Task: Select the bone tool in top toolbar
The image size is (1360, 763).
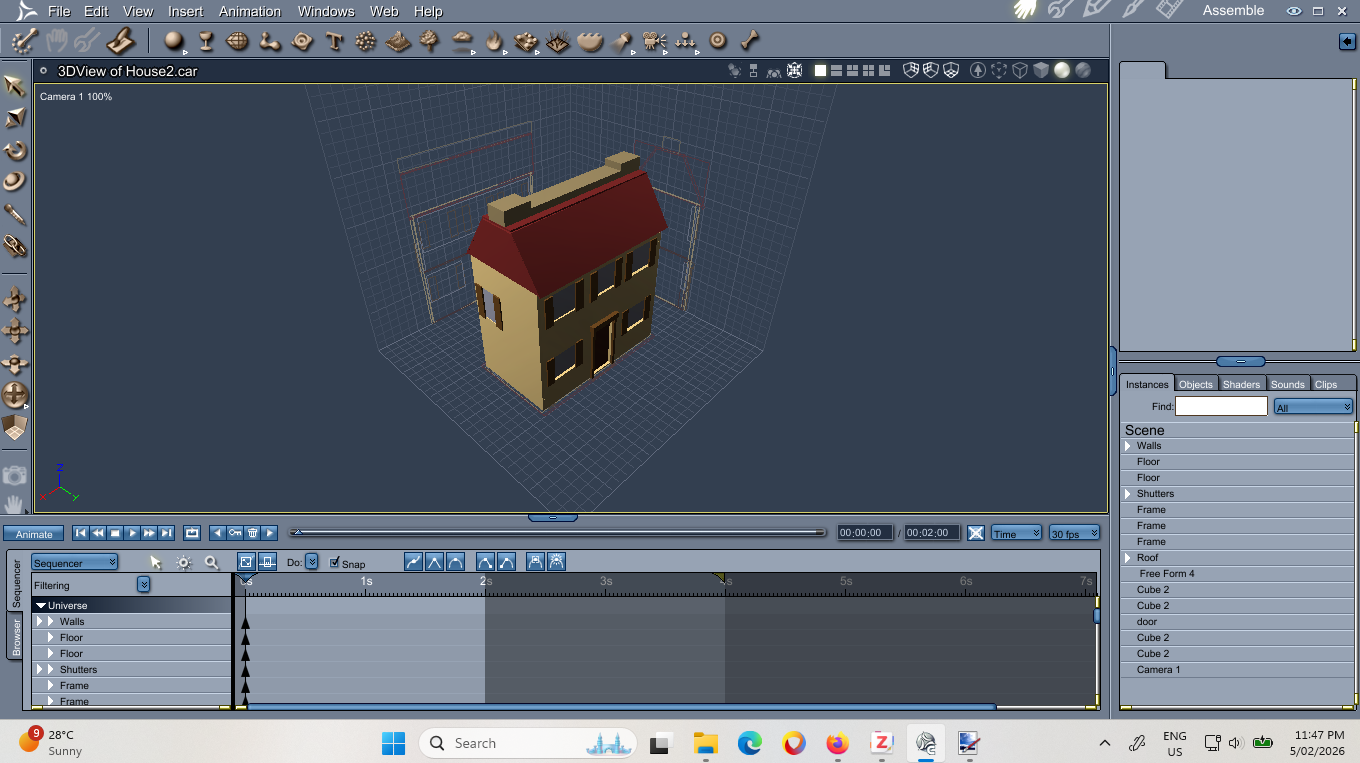Action: tap(749, 41)
